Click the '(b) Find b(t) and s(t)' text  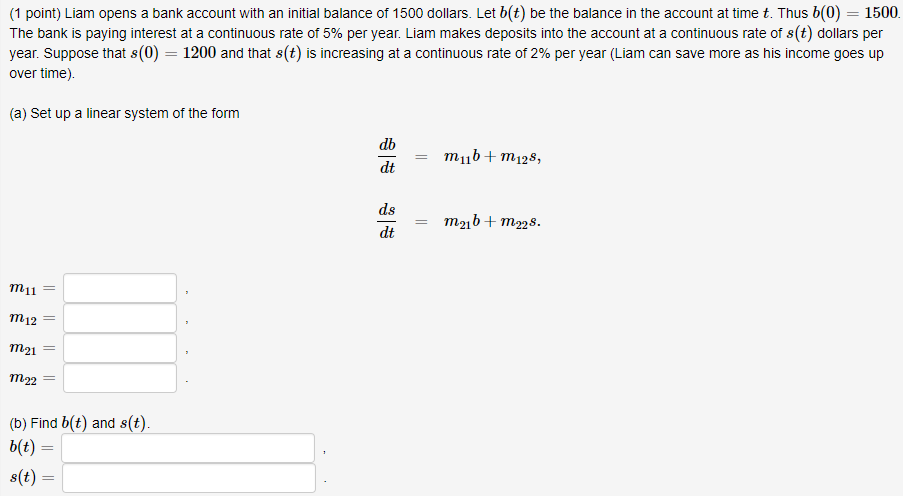point(79,423)
